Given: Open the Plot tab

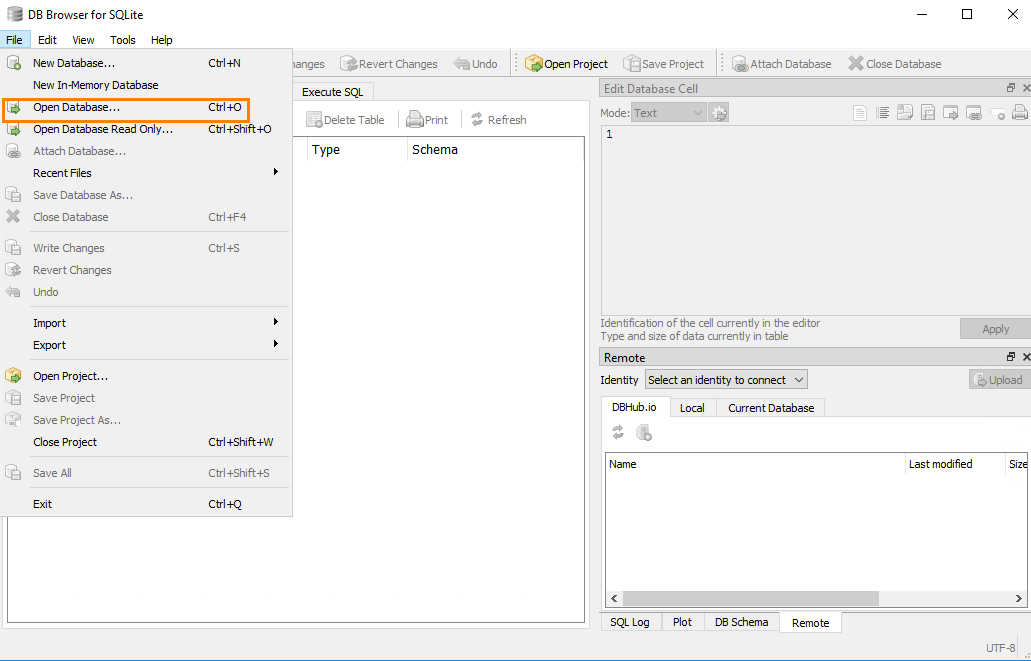Looking at the screenshot, I should pos(683,622).
